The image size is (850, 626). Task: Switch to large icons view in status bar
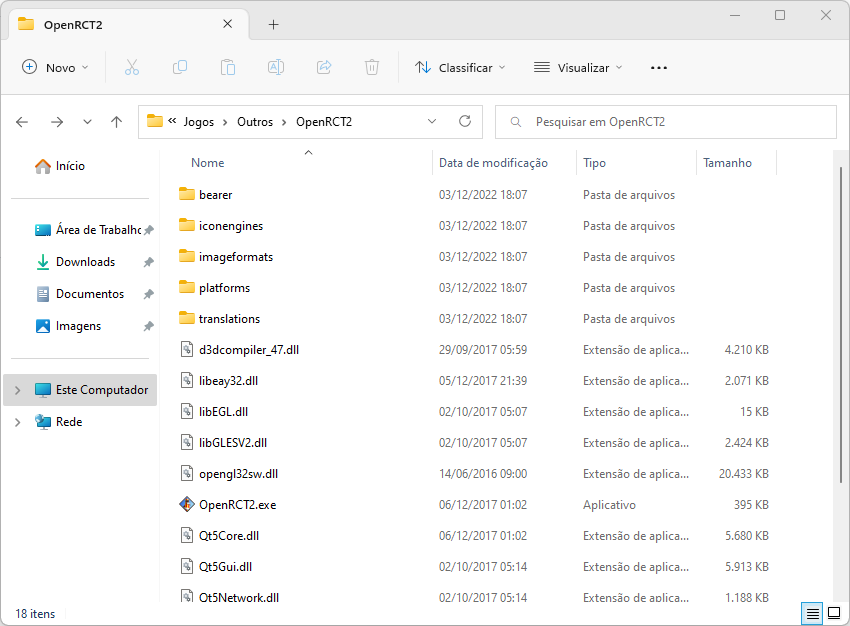click(x=834, y=614)
